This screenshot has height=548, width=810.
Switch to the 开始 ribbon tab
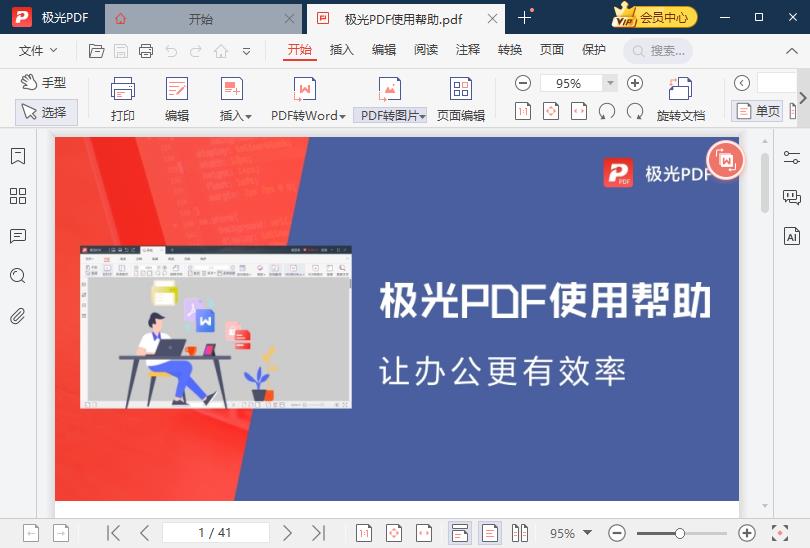pos(300,50)
